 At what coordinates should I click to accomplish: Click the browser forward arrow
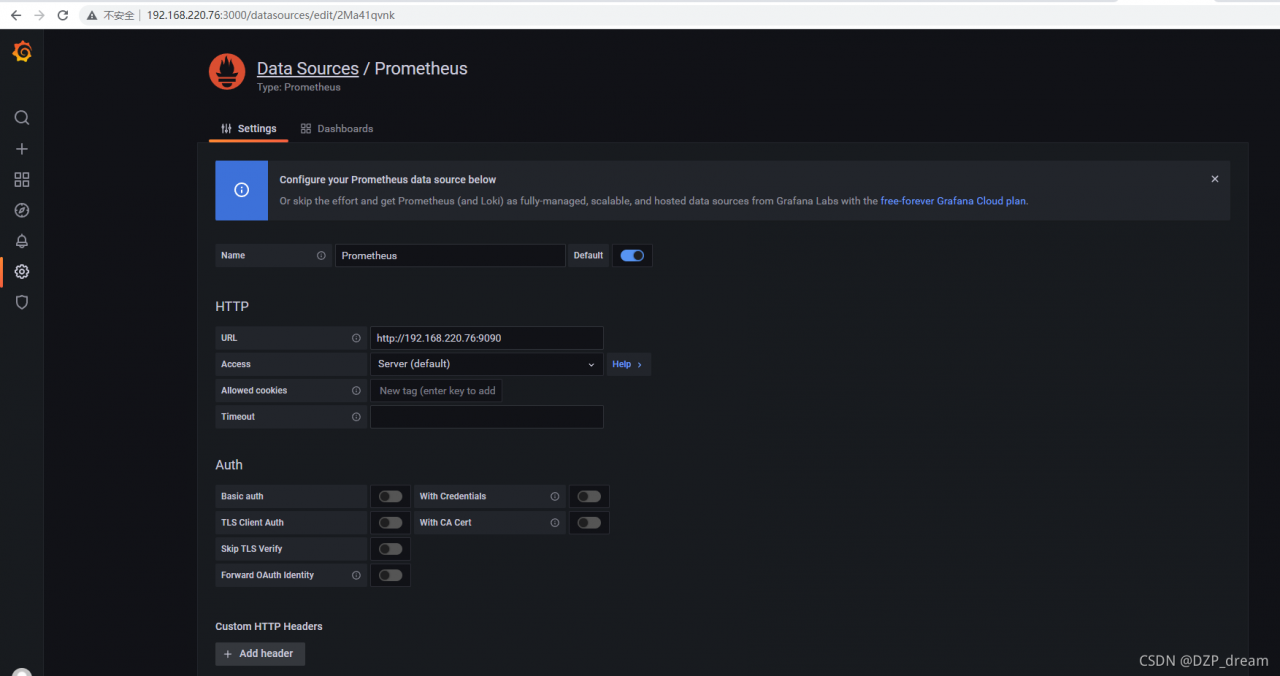click(x=39, y=15)
